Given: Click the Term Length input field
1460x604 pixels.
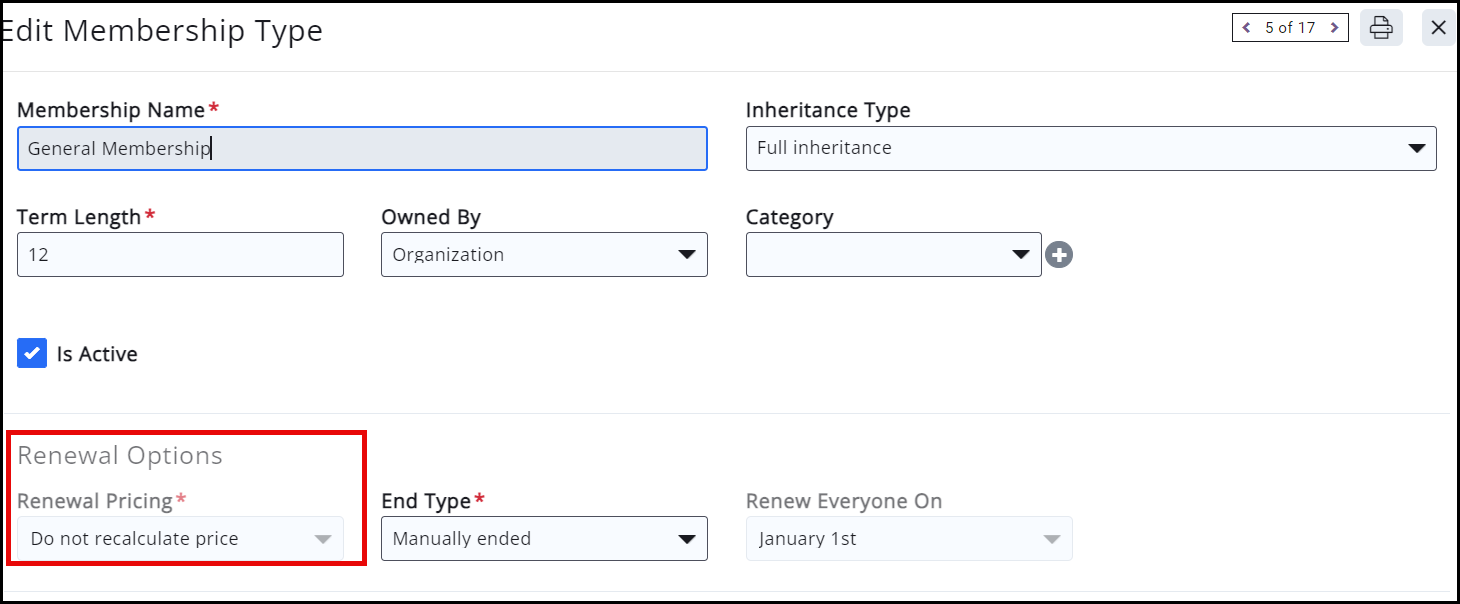Looking at the screenshot, I should (180, 255).
